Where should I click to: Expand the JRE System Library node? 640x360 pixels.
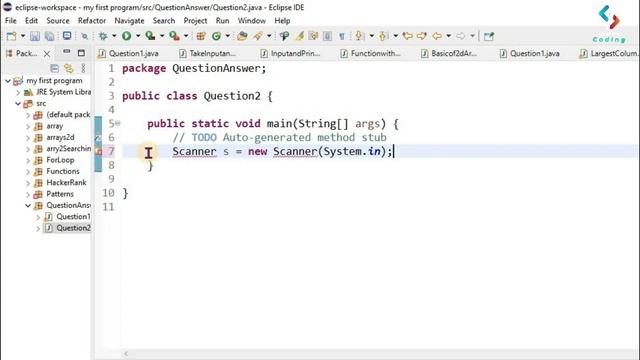point(18,92)
